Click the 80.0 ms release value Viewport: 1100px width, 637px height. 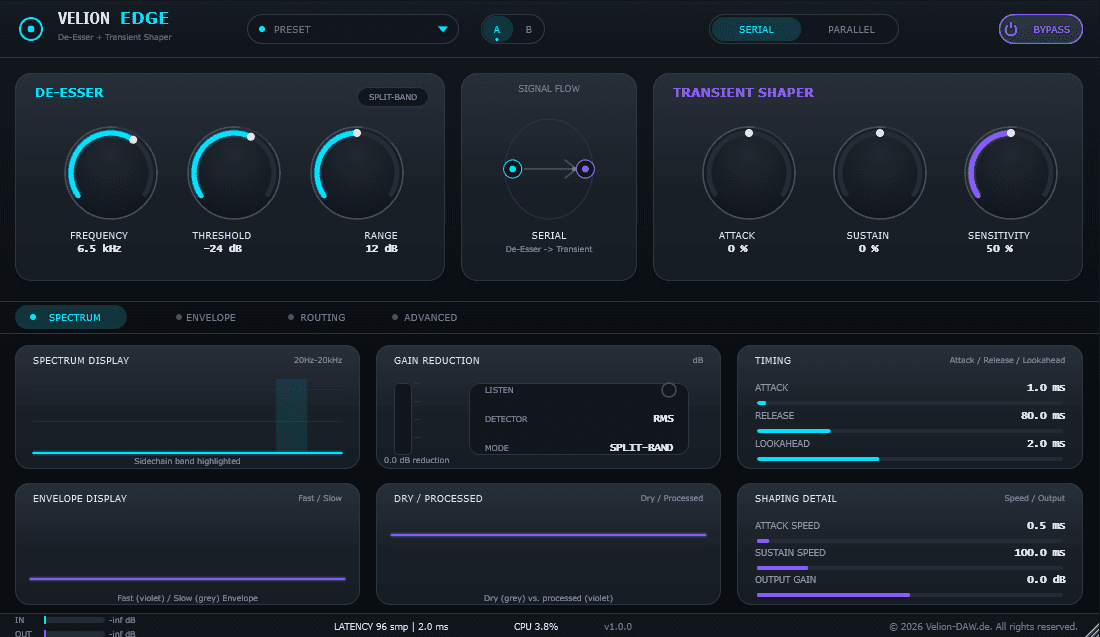click(1042, 415)
